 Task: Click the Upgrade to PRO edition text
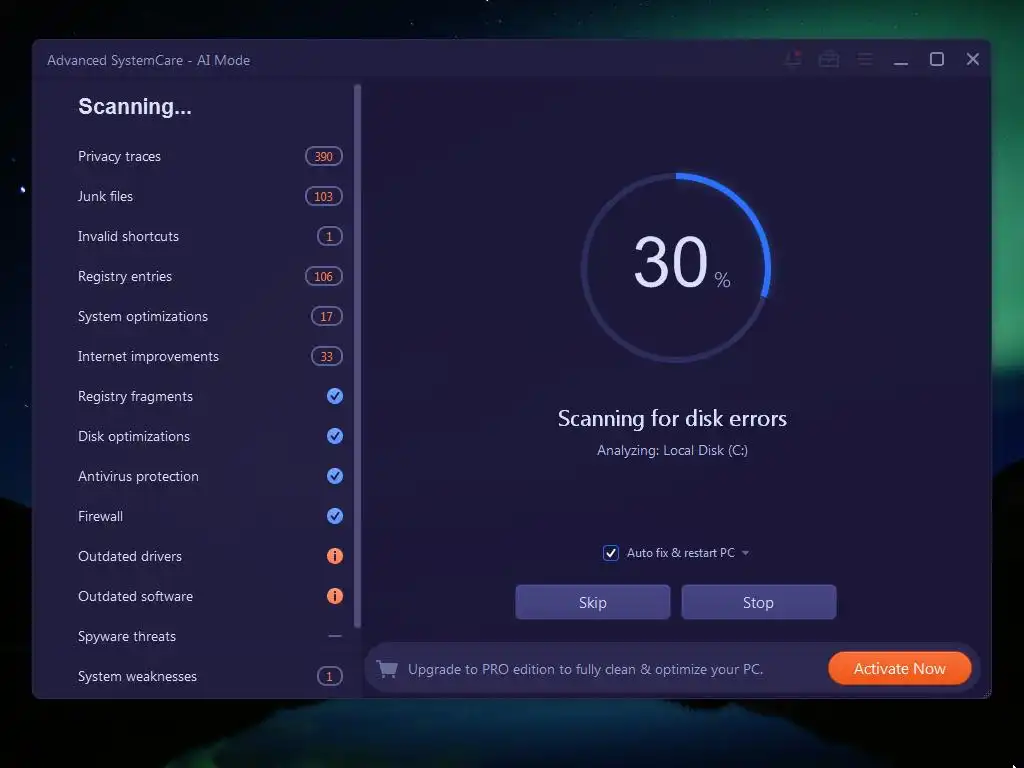[586, 669]
